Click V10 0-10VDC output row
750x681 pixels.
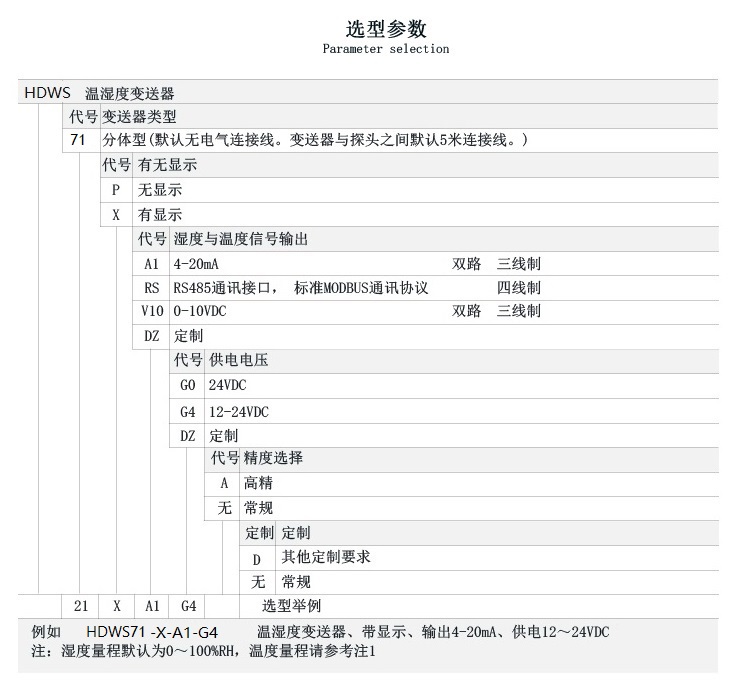point(426,311)
